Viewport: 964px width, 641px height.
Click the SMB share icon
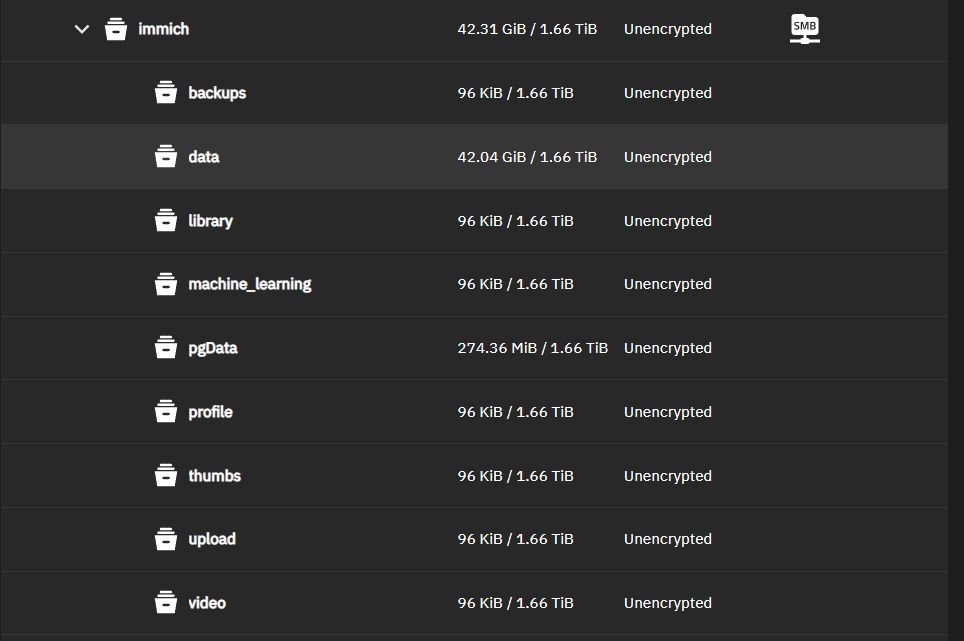tap(804, 29)
